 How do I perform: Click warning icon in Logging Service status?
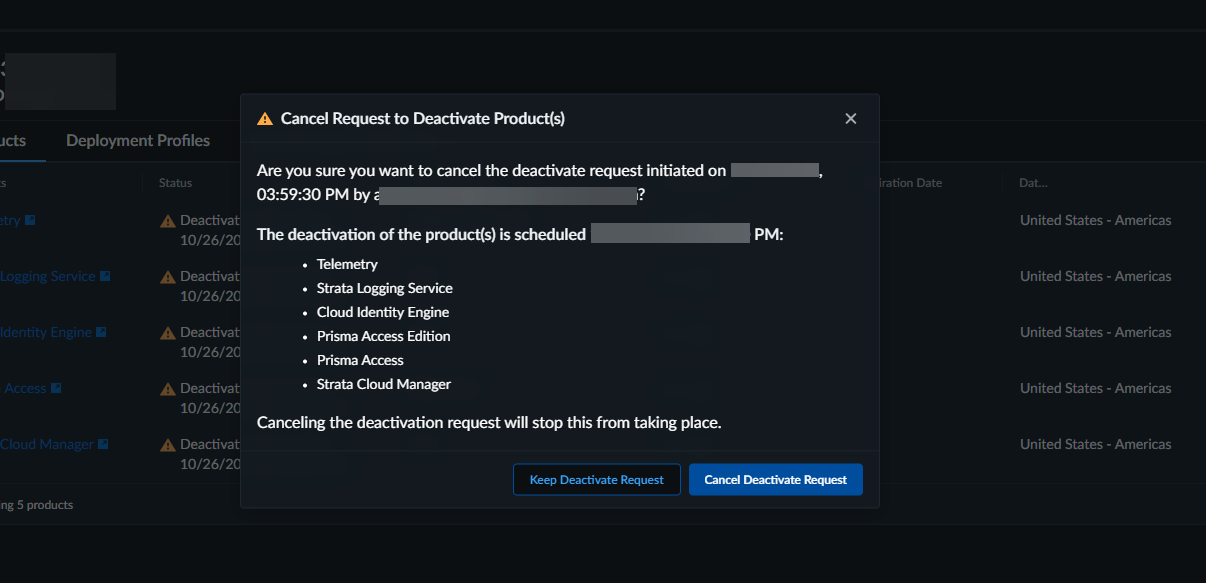[168, 277]
